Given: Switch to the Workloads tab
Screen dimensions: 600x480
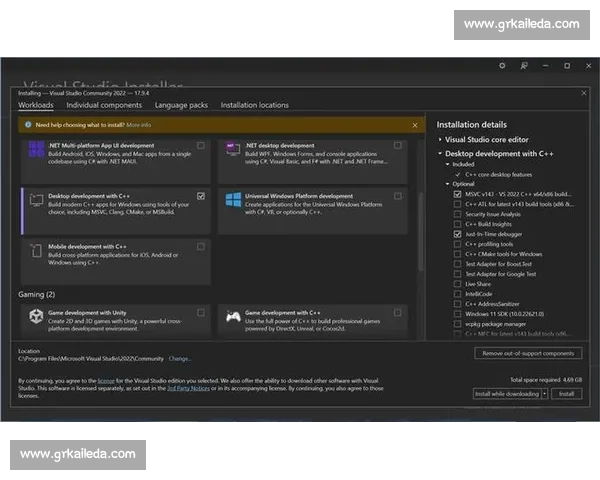Looking at the screenshot, I should 36,105.
